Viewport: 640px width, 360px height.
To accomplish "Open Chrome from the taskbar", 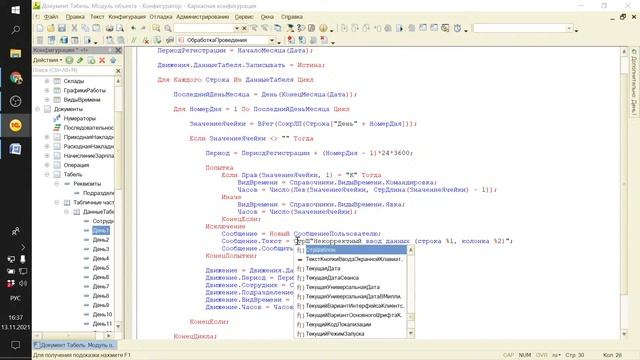I will pyautogui.click(x=16, y=78).
